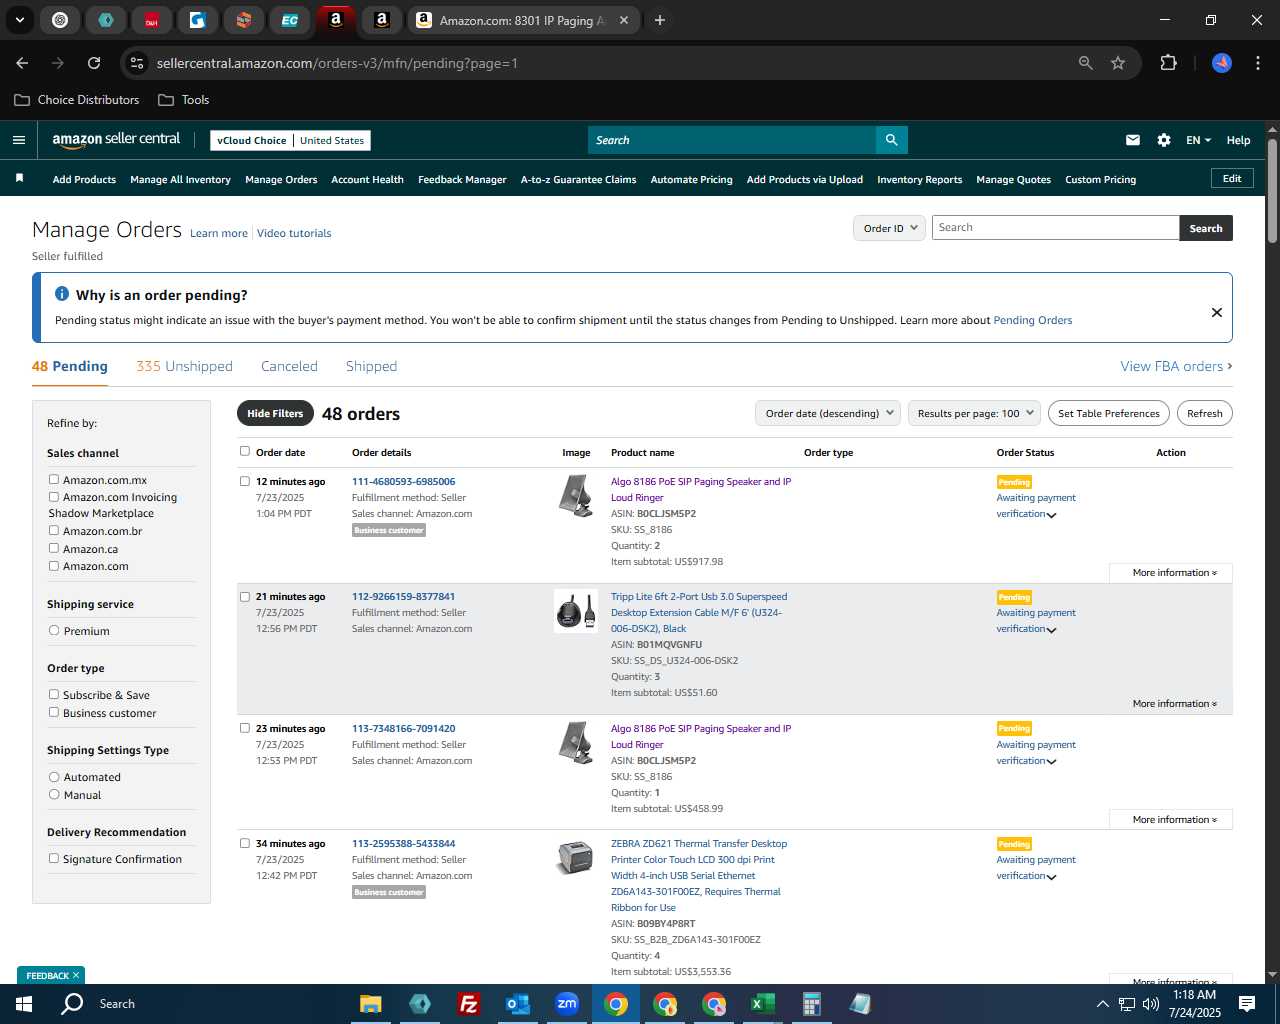Viewport: 1280px width, 1024px height.
Task: Go back with the browser back arrow
Action: click(x=22, y=63)
